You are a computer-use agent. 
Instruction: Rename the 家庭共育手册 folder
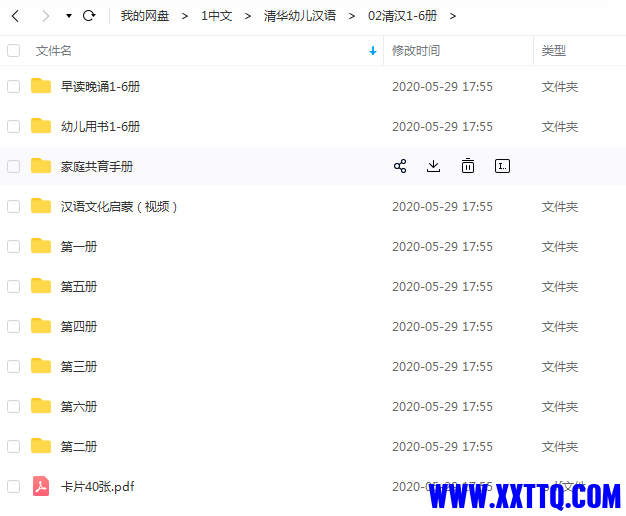click(502, 166)
